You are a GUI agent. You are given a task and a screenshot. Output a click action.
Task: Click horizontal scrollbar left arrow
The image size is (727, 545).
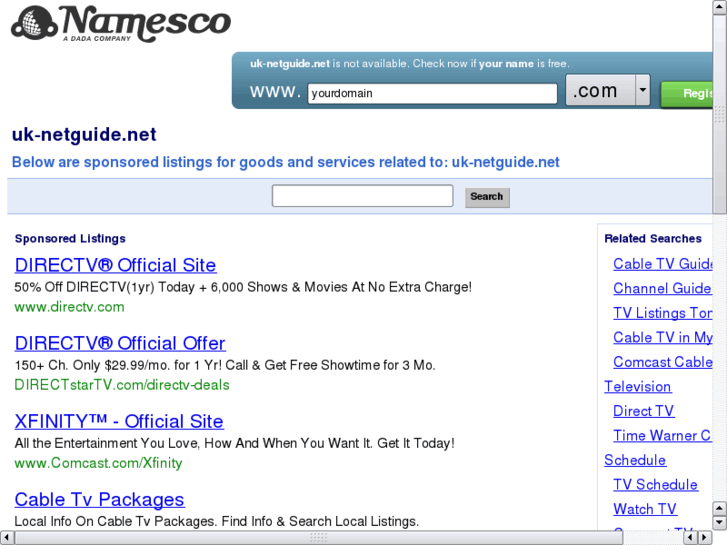pos(6,538)
